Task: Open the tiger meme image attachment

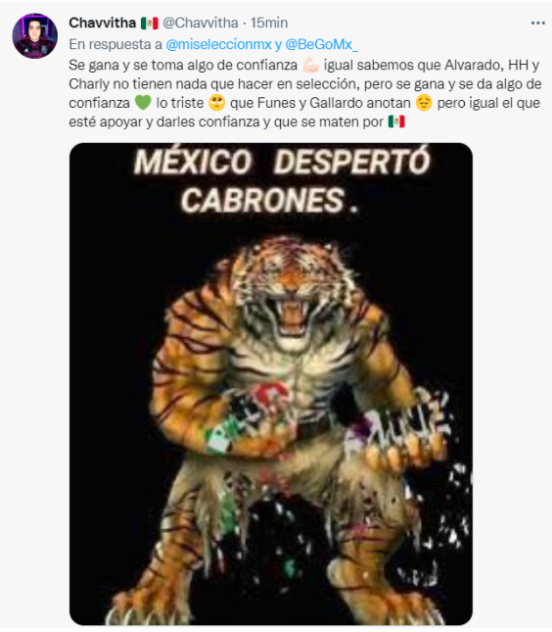Action: 271,384
